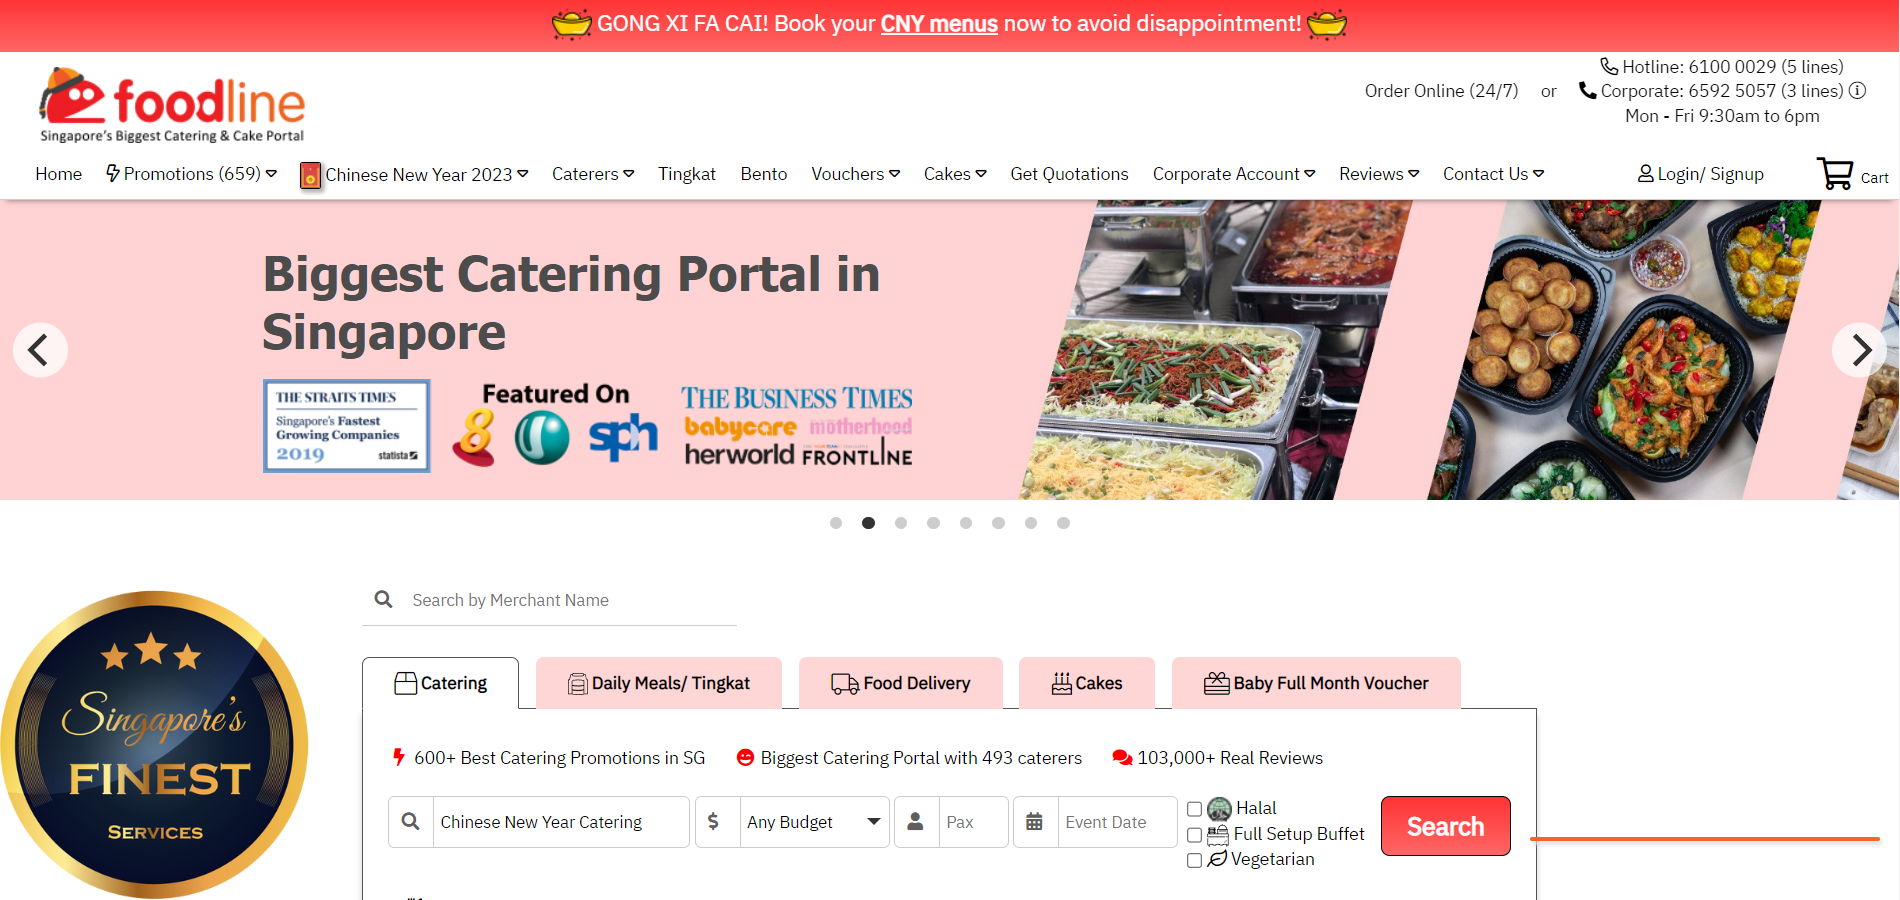The image size is (1900, 900).
Task: Click the info icon beside Corporate phone
Action: coord(1857,91)
